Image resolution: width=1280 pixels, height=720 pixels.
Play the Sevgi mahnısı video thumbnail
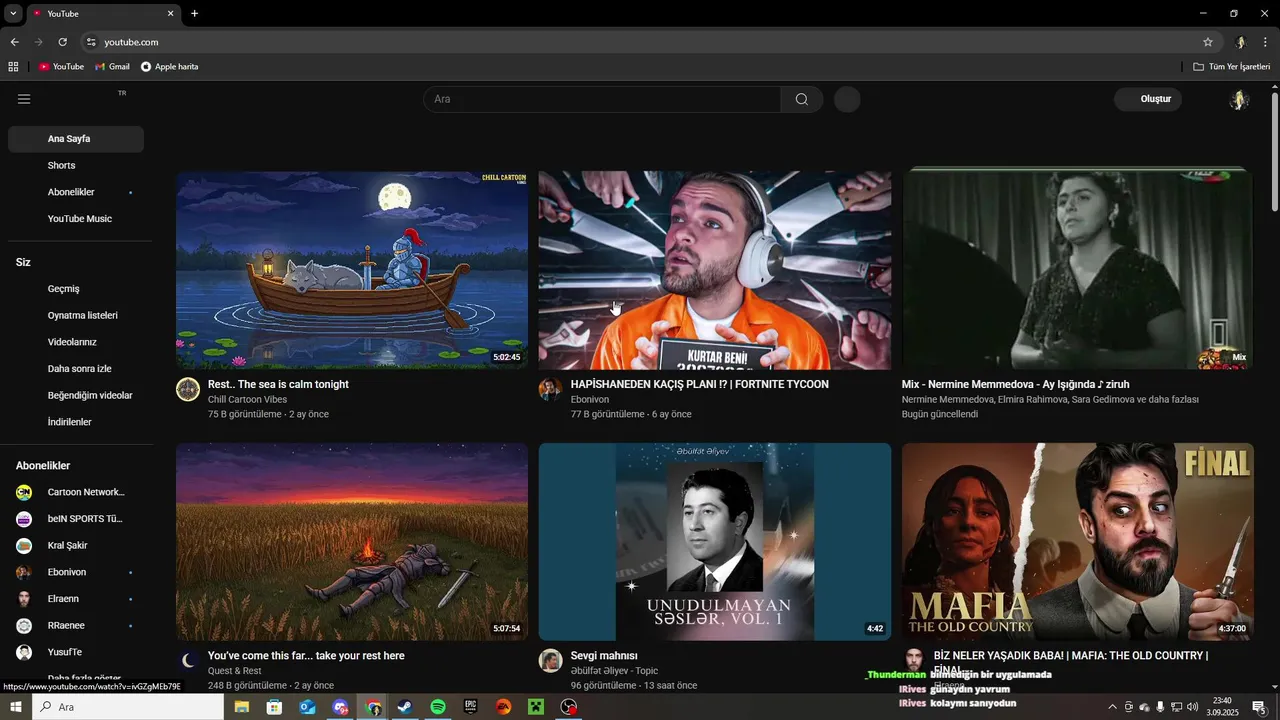point(715,542)
